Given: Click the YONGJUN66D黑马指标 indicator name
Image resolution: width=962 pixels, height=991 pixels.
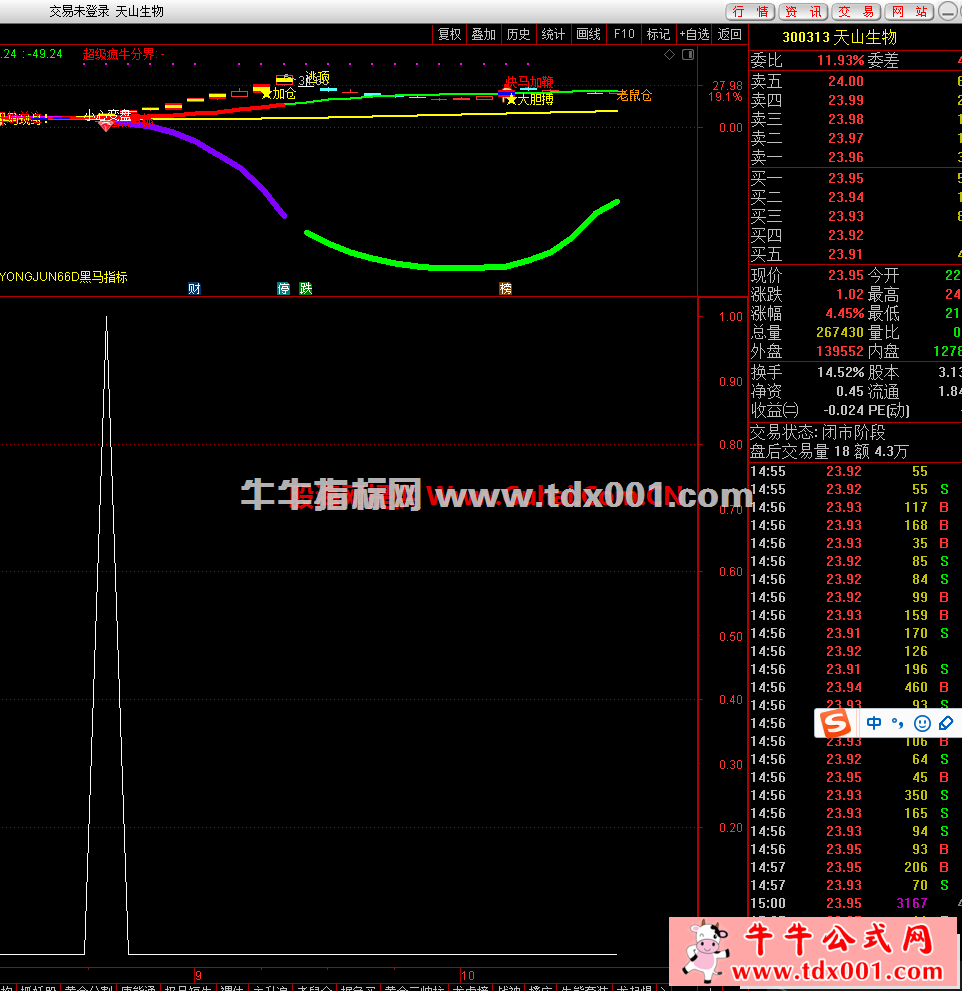Looking at the screenshot, I should 64,277.
